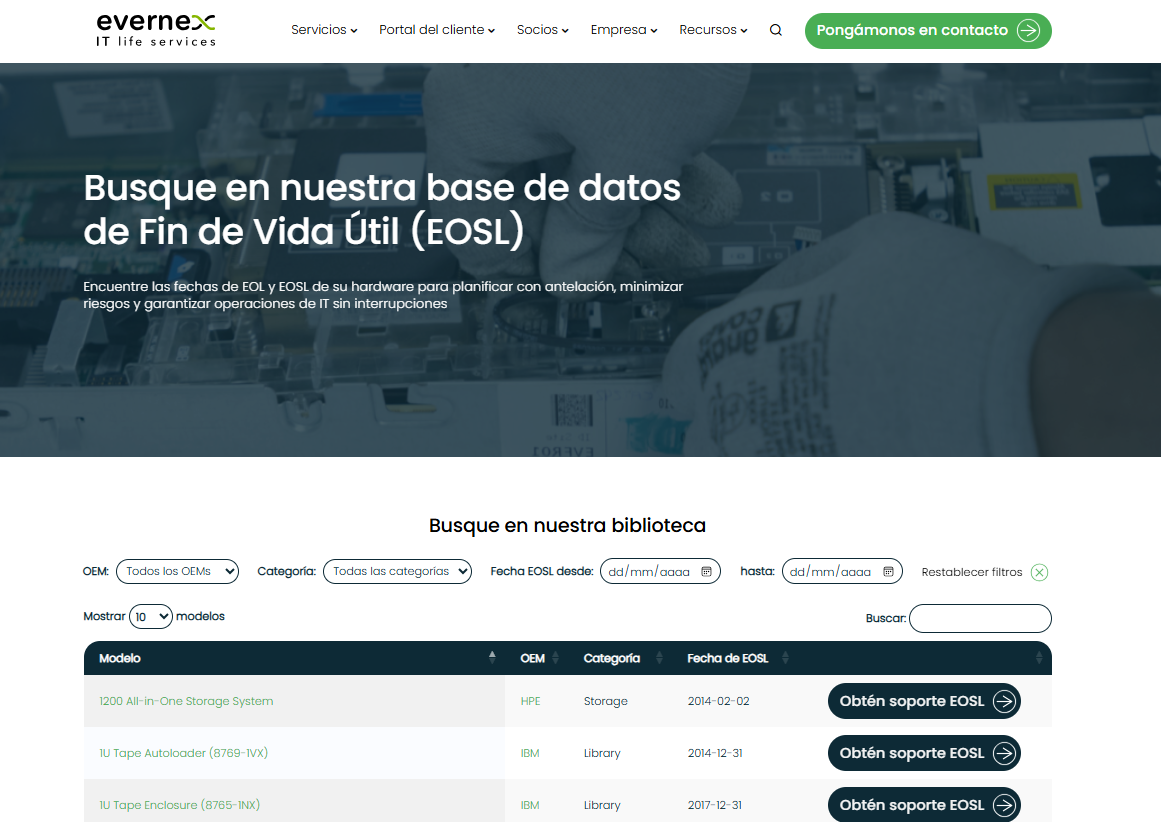Sort table by Modelo column arrows
Image resolution: width=1161 pixels, height=822 pixels.
coord(492,657)
